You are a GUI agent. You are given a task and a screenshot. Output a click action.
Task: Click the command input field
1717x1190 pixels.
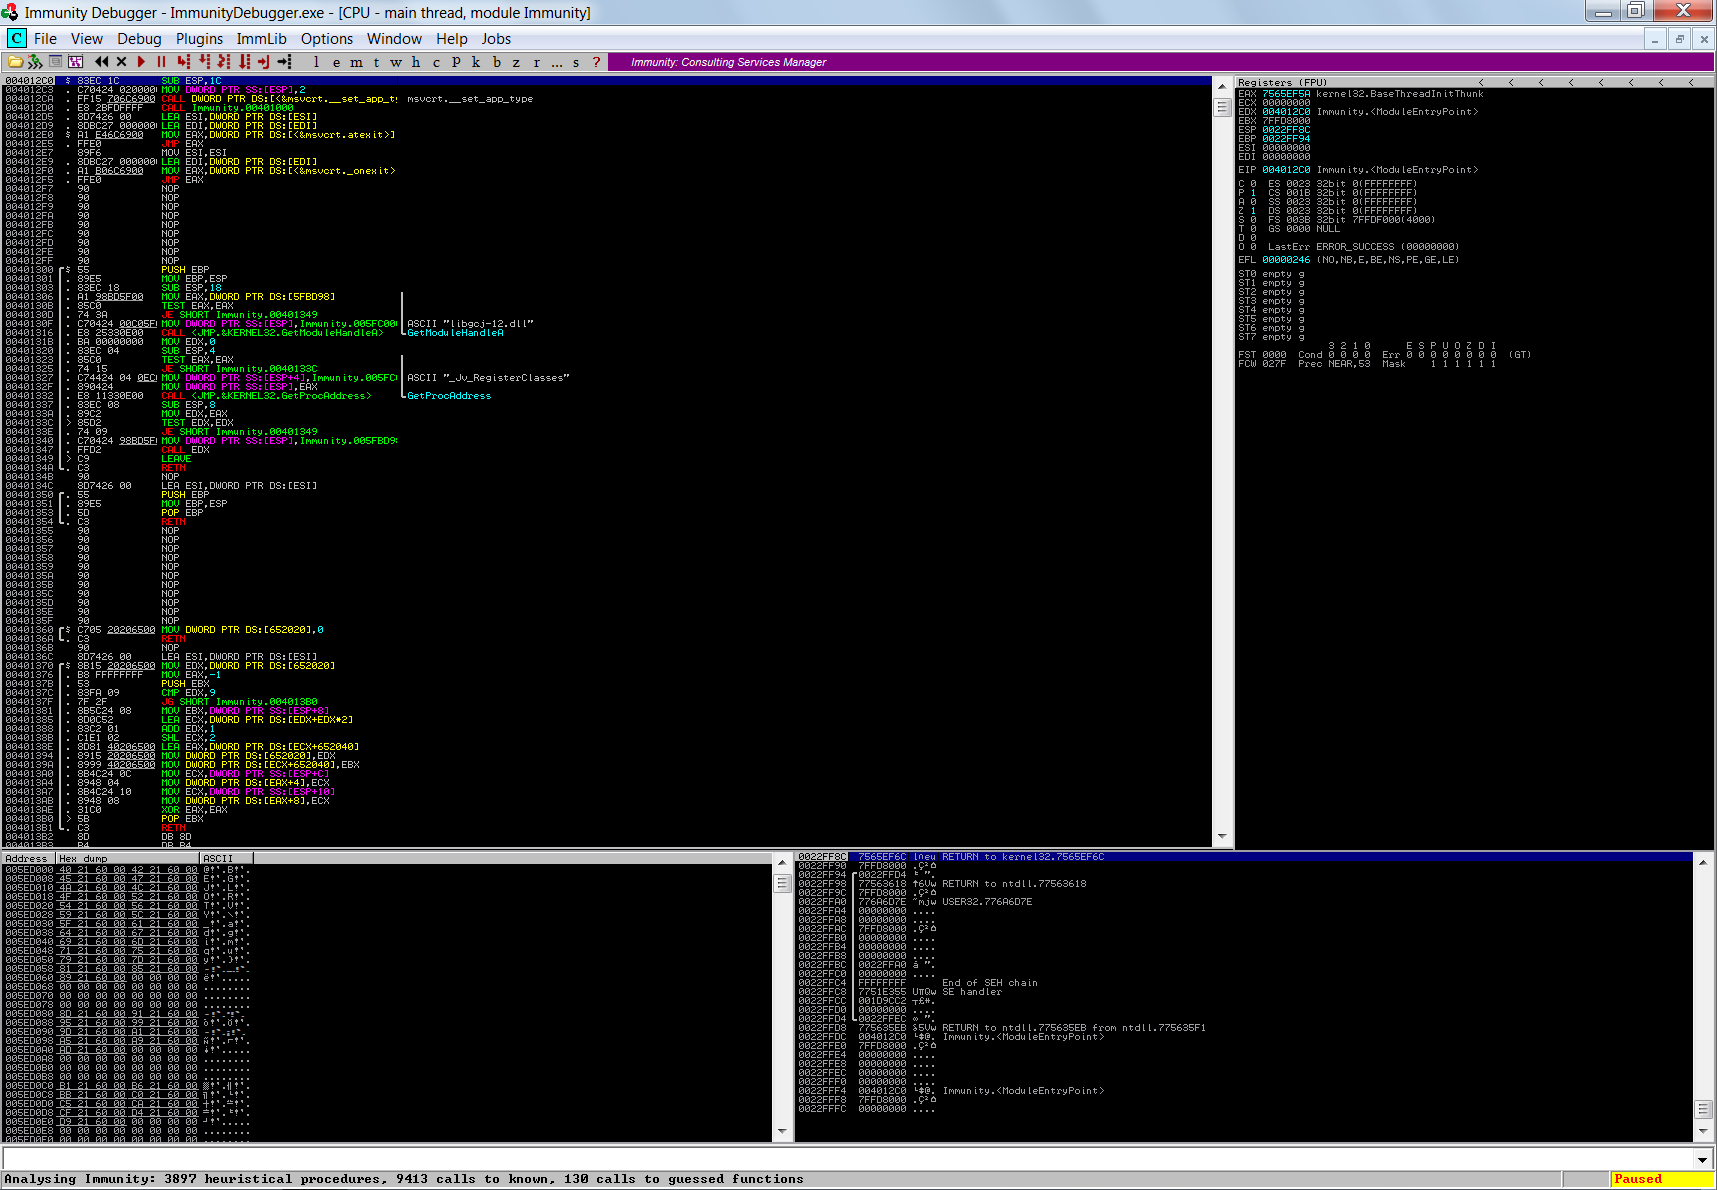[848, 1159]
